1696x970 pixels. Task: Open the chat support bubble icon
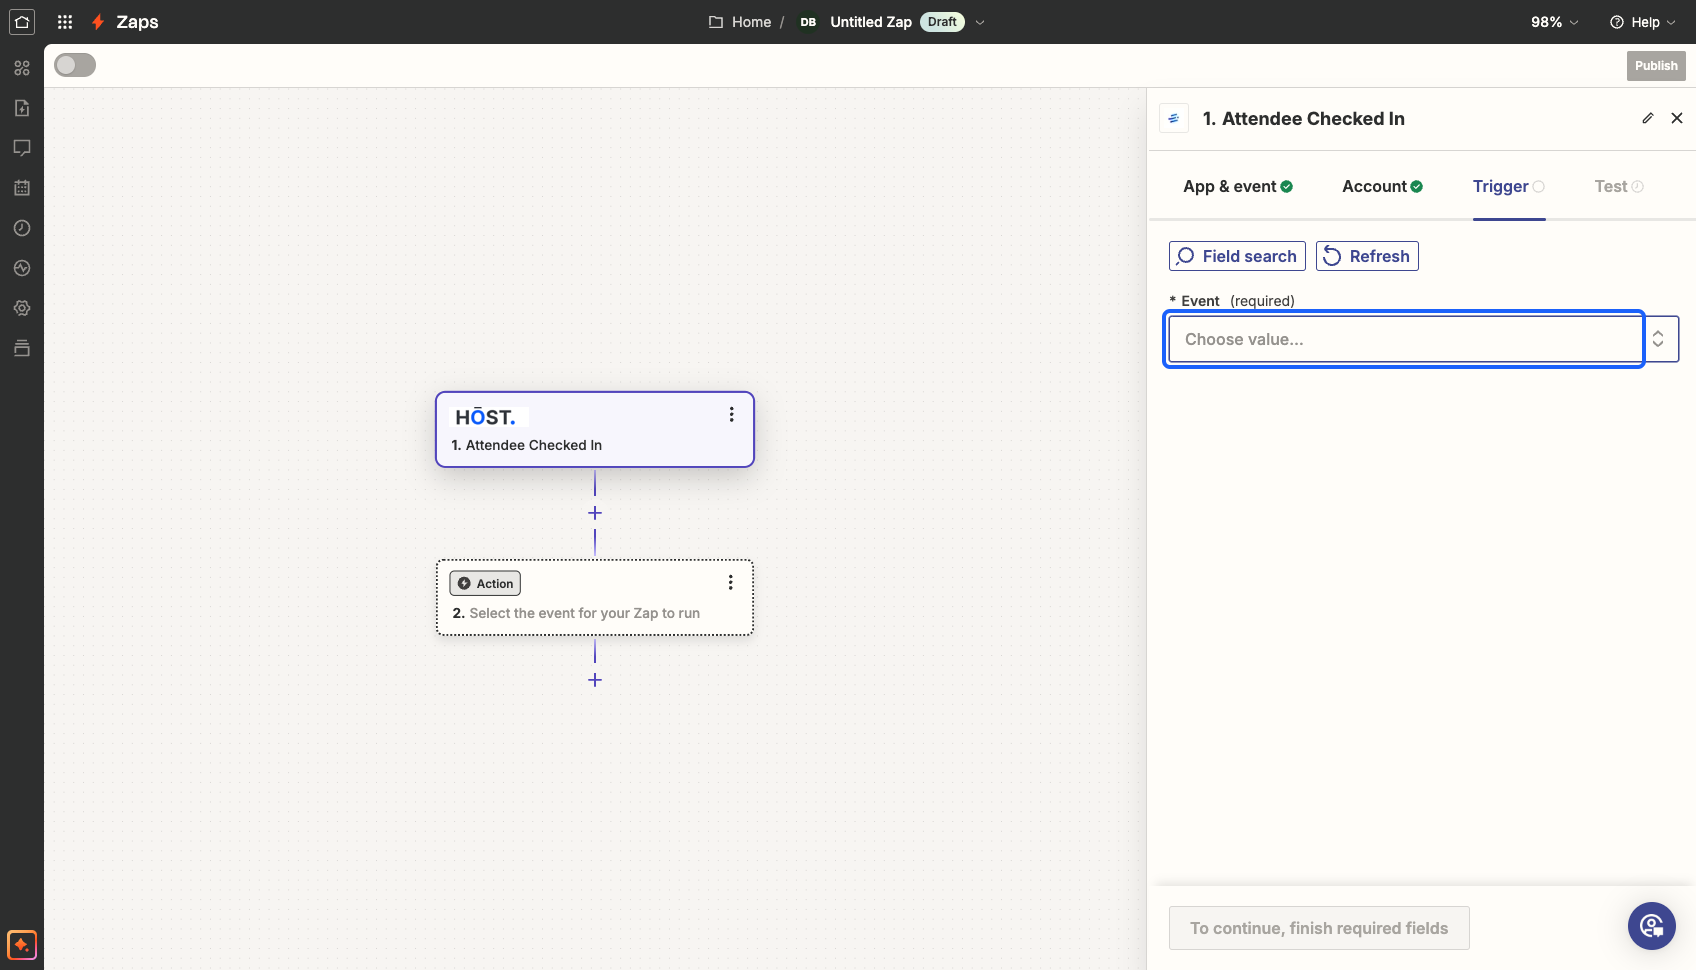(x=1652, y=926)
